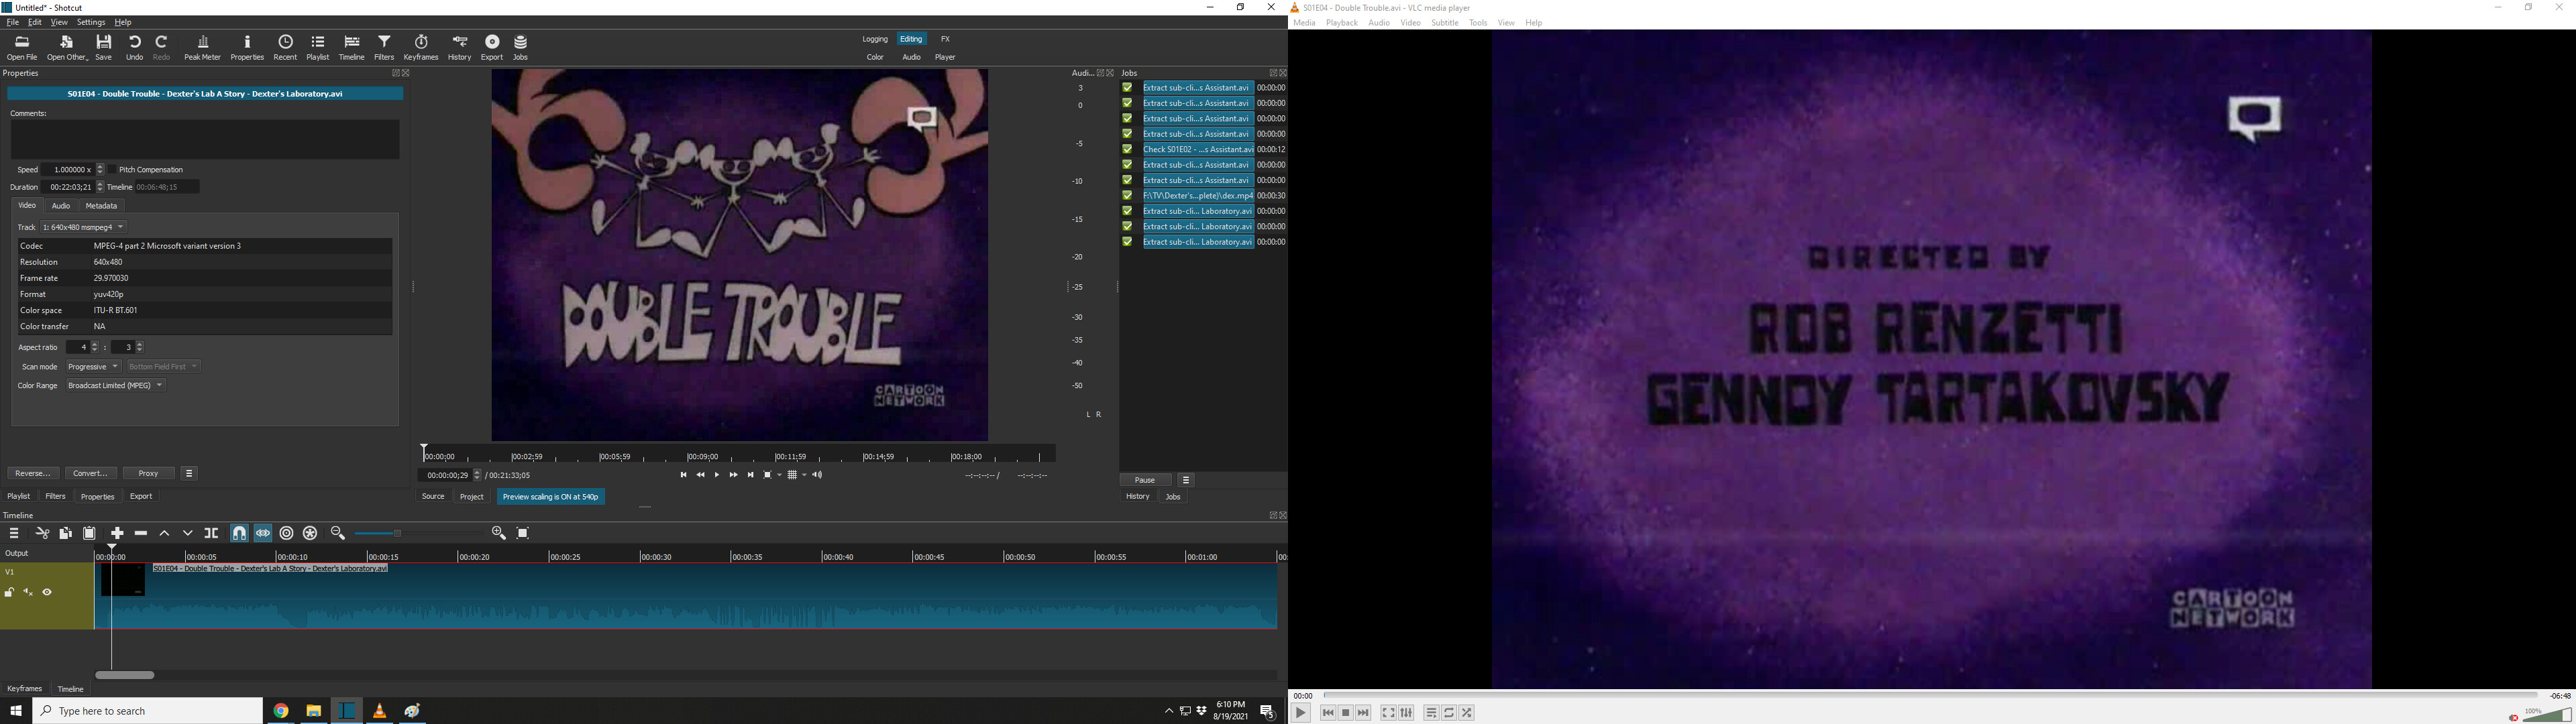Click the Overwrite down-arrow timeline icon
The width and height of the screenshot is (2576, 724).
pyautogui.click(x=188, y=533)
